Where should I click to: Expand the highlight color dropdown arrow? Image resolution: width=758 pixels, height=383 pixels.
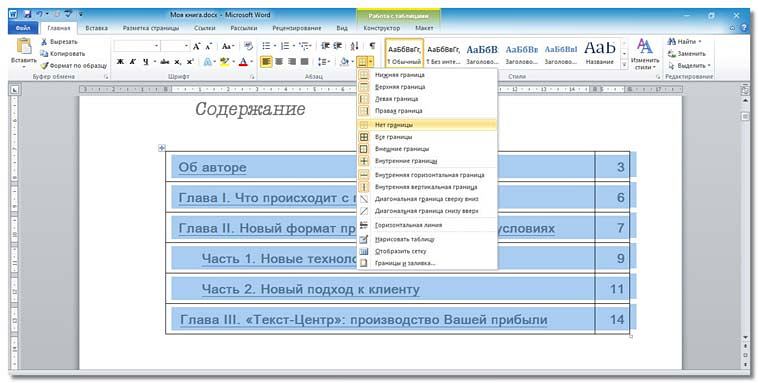click(x=233, y=62)
